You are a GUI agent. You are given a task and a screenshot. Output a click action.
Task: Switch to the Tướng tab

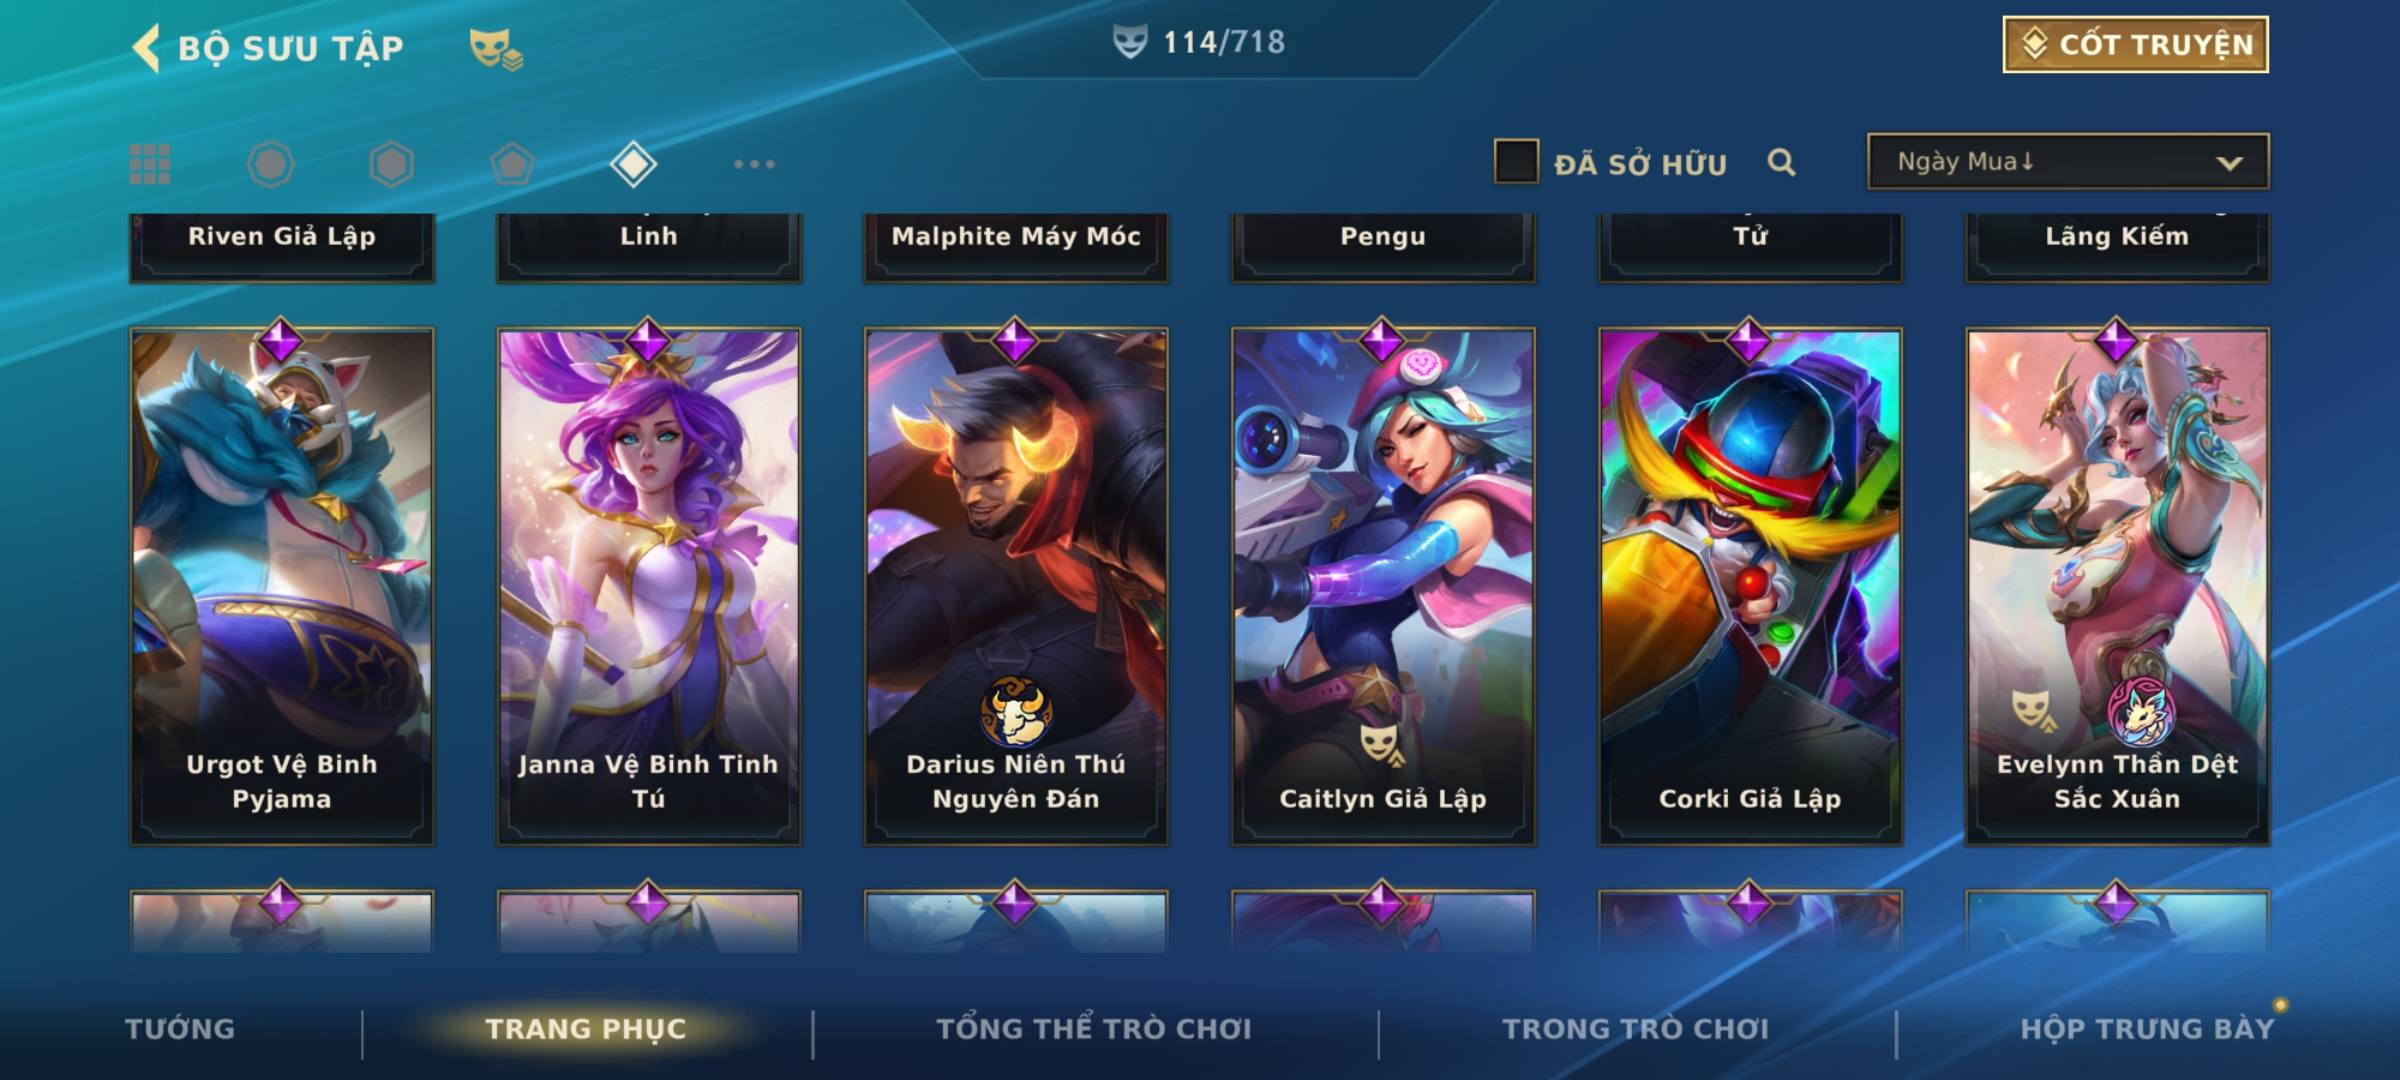(x=180, y=1029)
